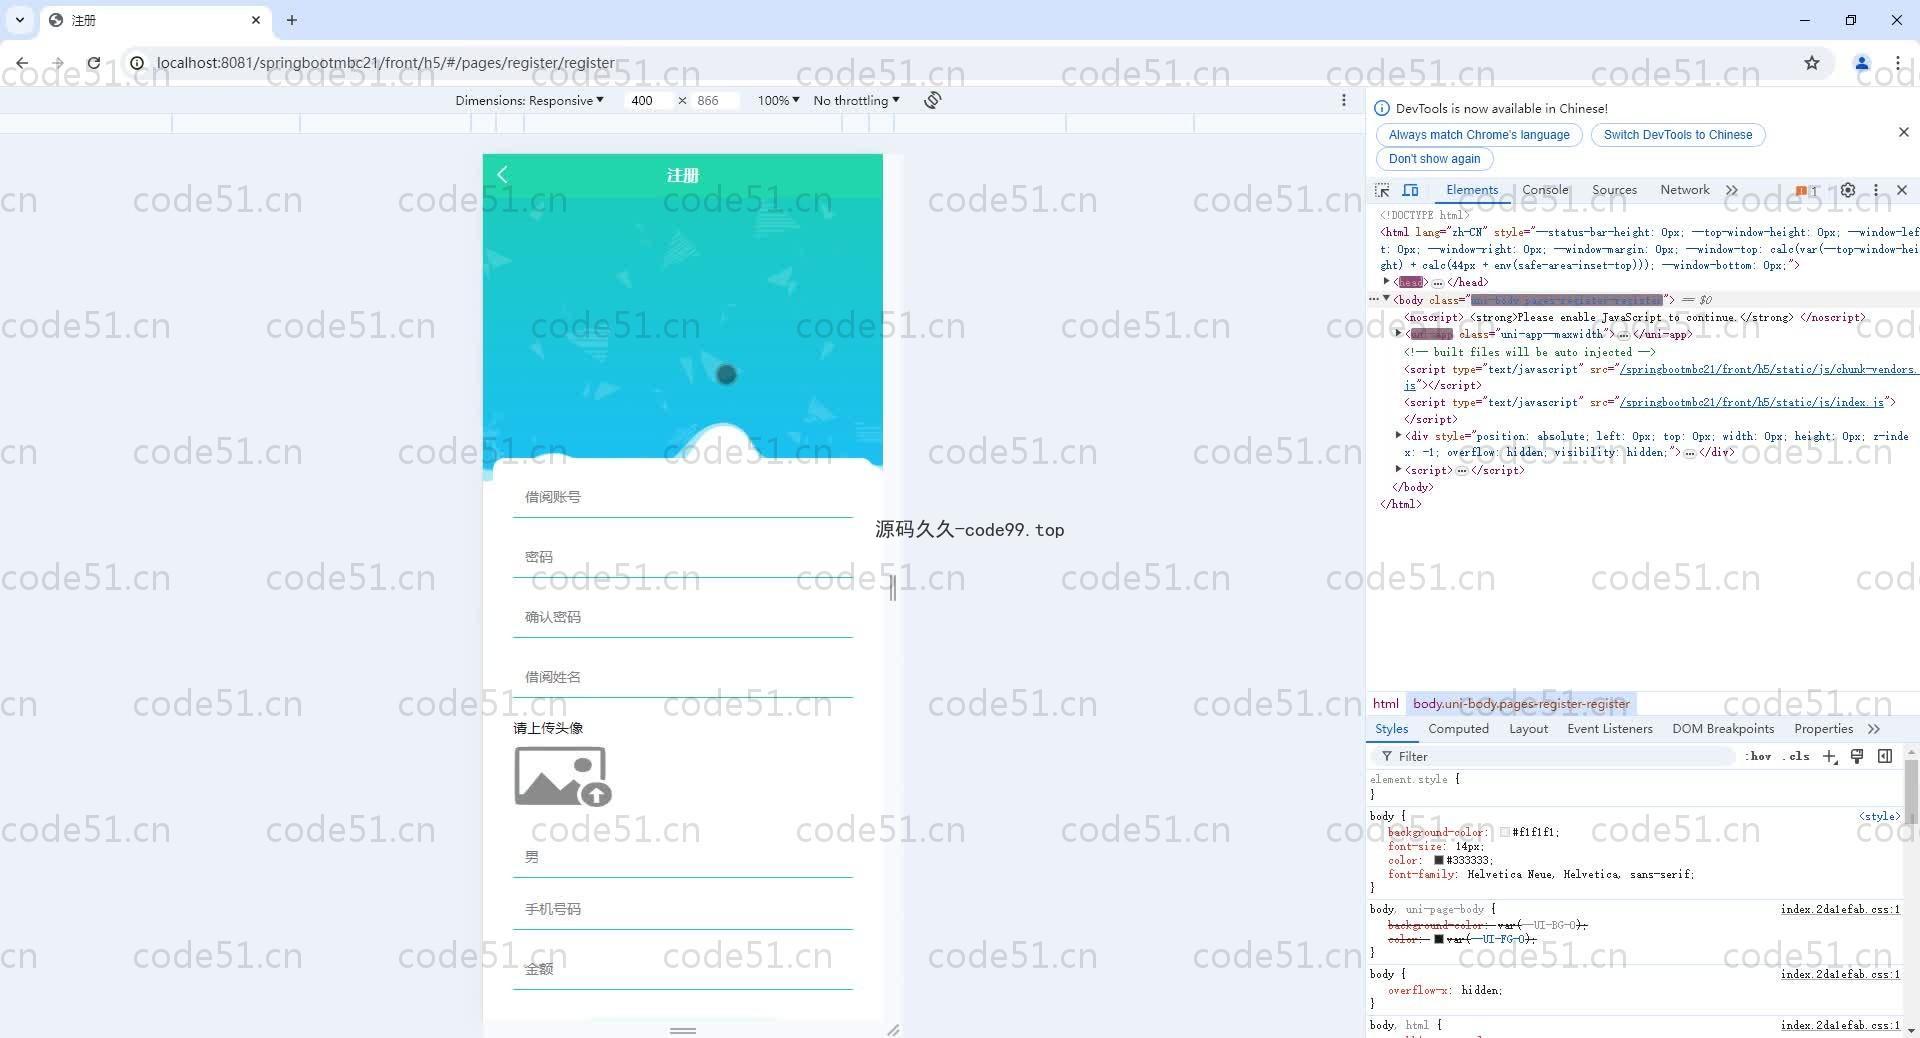Click the 手机号码 input field
This screenshot has width=1920, height=1038.
pos(683,909)
